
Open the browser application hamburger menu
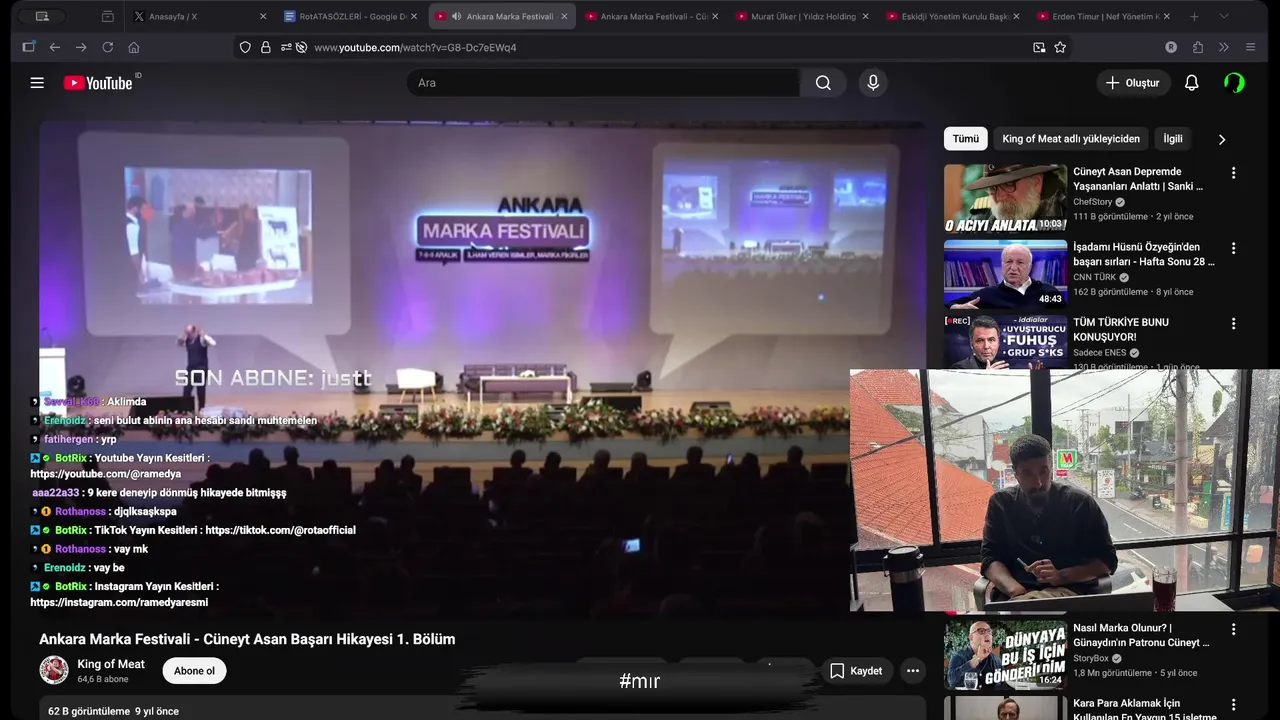click(x=1250, y=47)
